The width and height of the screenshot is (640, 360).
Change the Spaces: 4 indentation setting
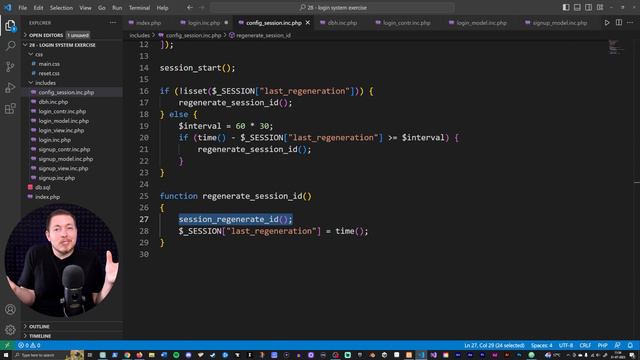(x=541, y=345)
